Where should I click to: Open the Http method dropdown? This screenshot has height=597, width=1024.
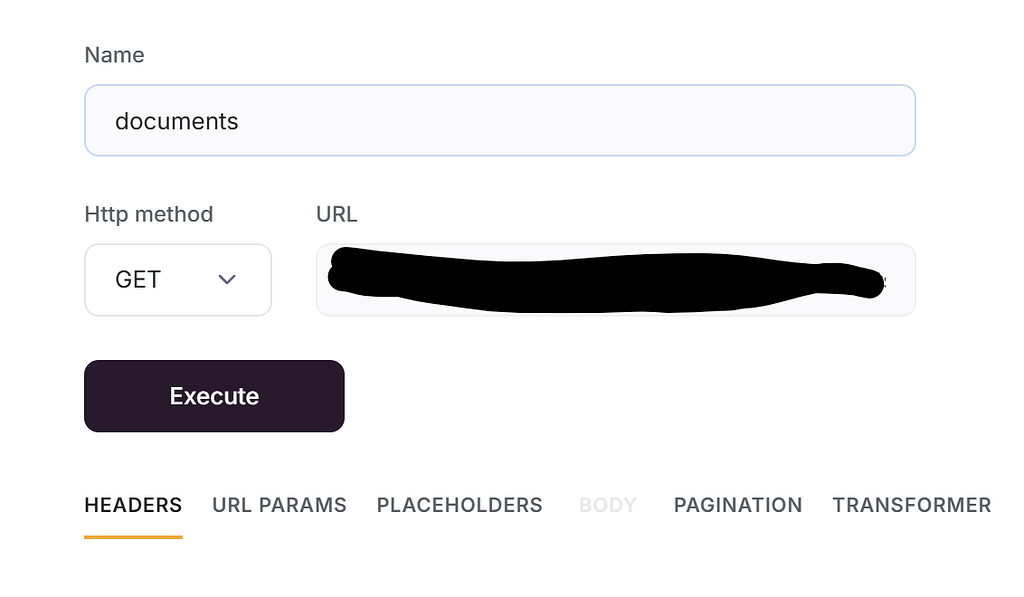178,280
